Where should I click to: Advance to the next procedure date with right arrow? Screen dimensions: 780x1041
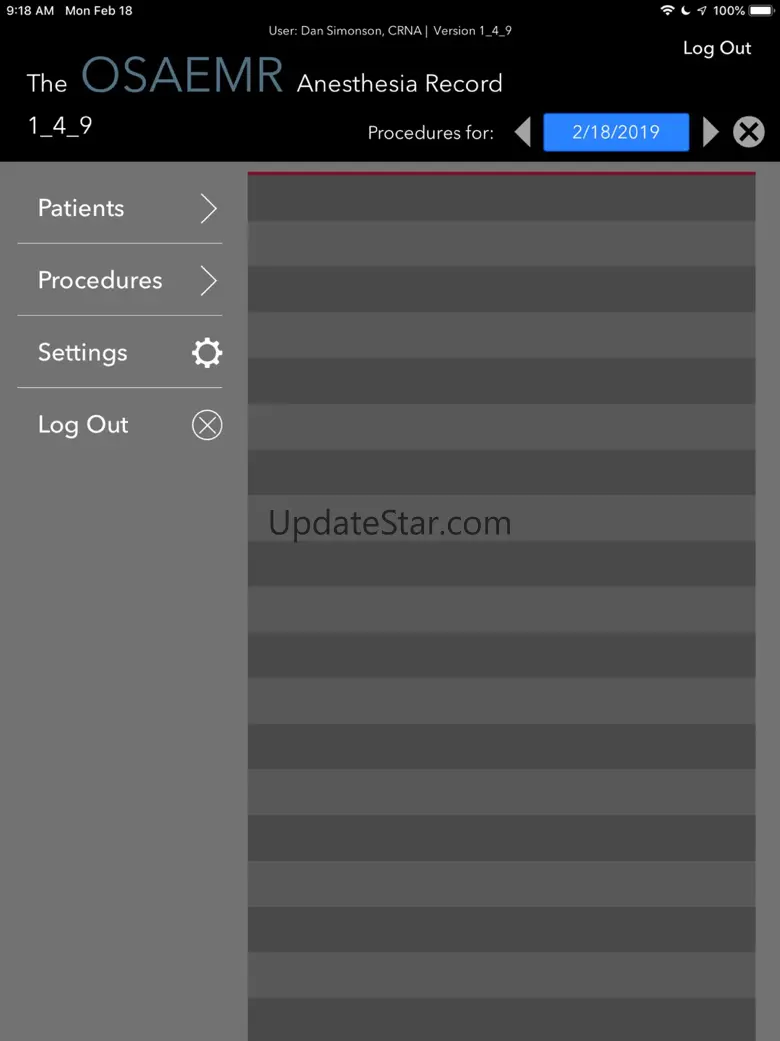click(710, 132)
